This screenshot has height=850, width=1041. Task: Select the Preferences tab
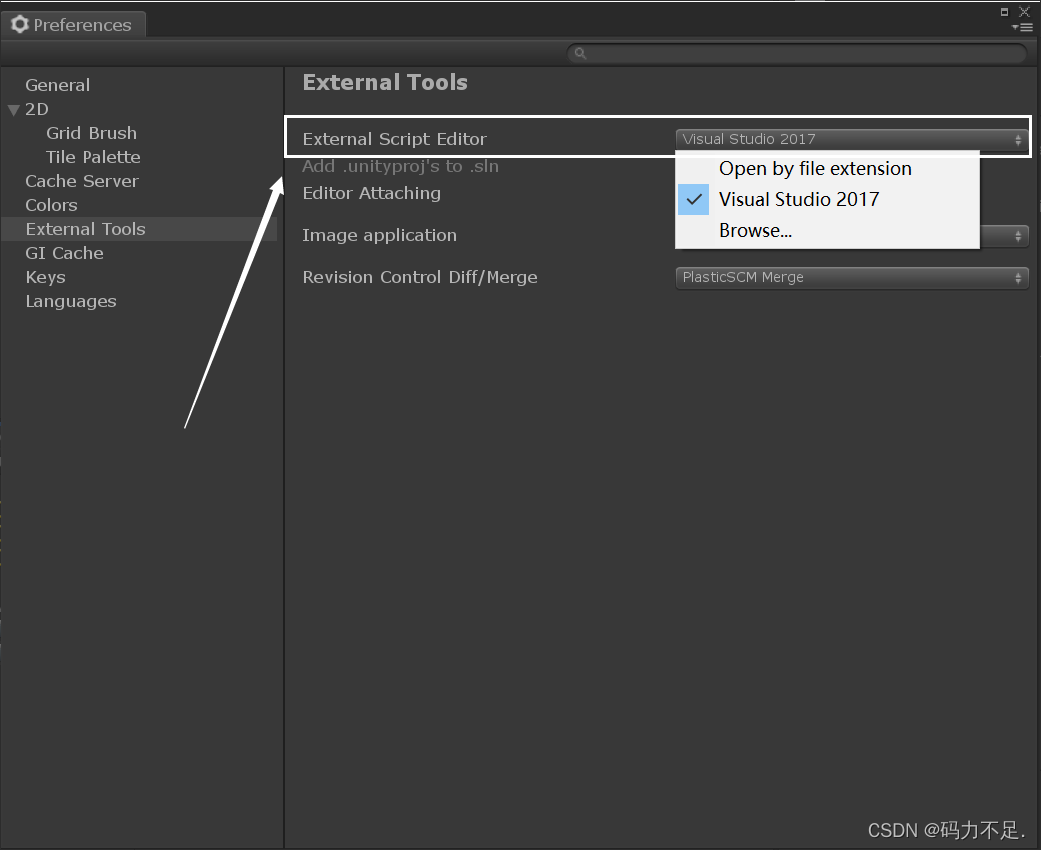[x=73, y=25]
